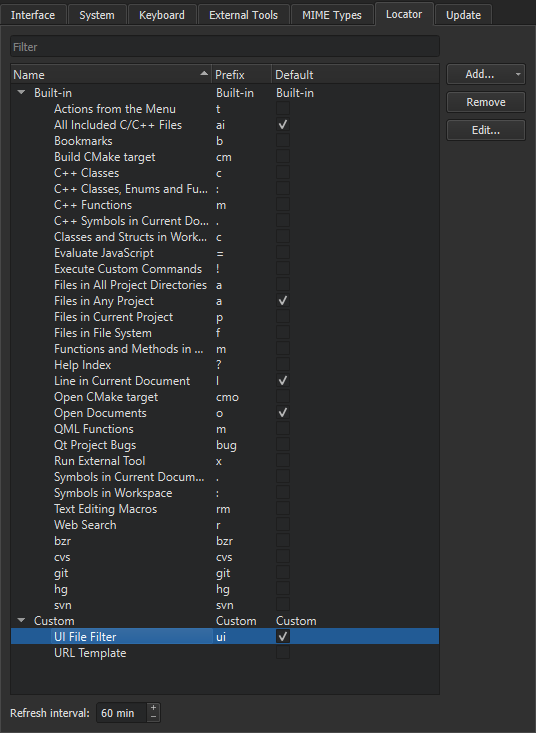The height and width of the screenshot is (733, 536).
Task: Select the svn filter row
Action: [x=225, y=605]
